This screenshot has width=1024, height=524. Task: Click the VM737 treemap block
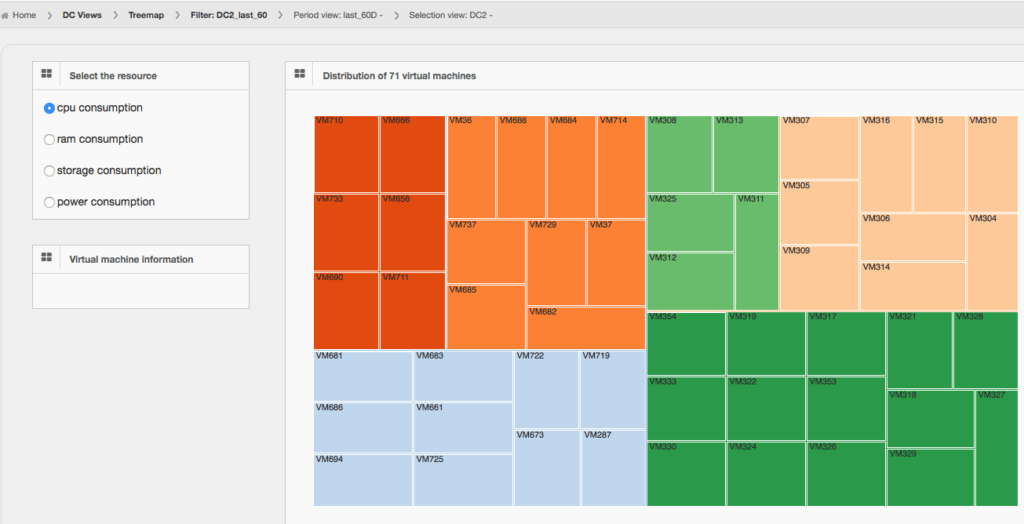tap(487, 252)
